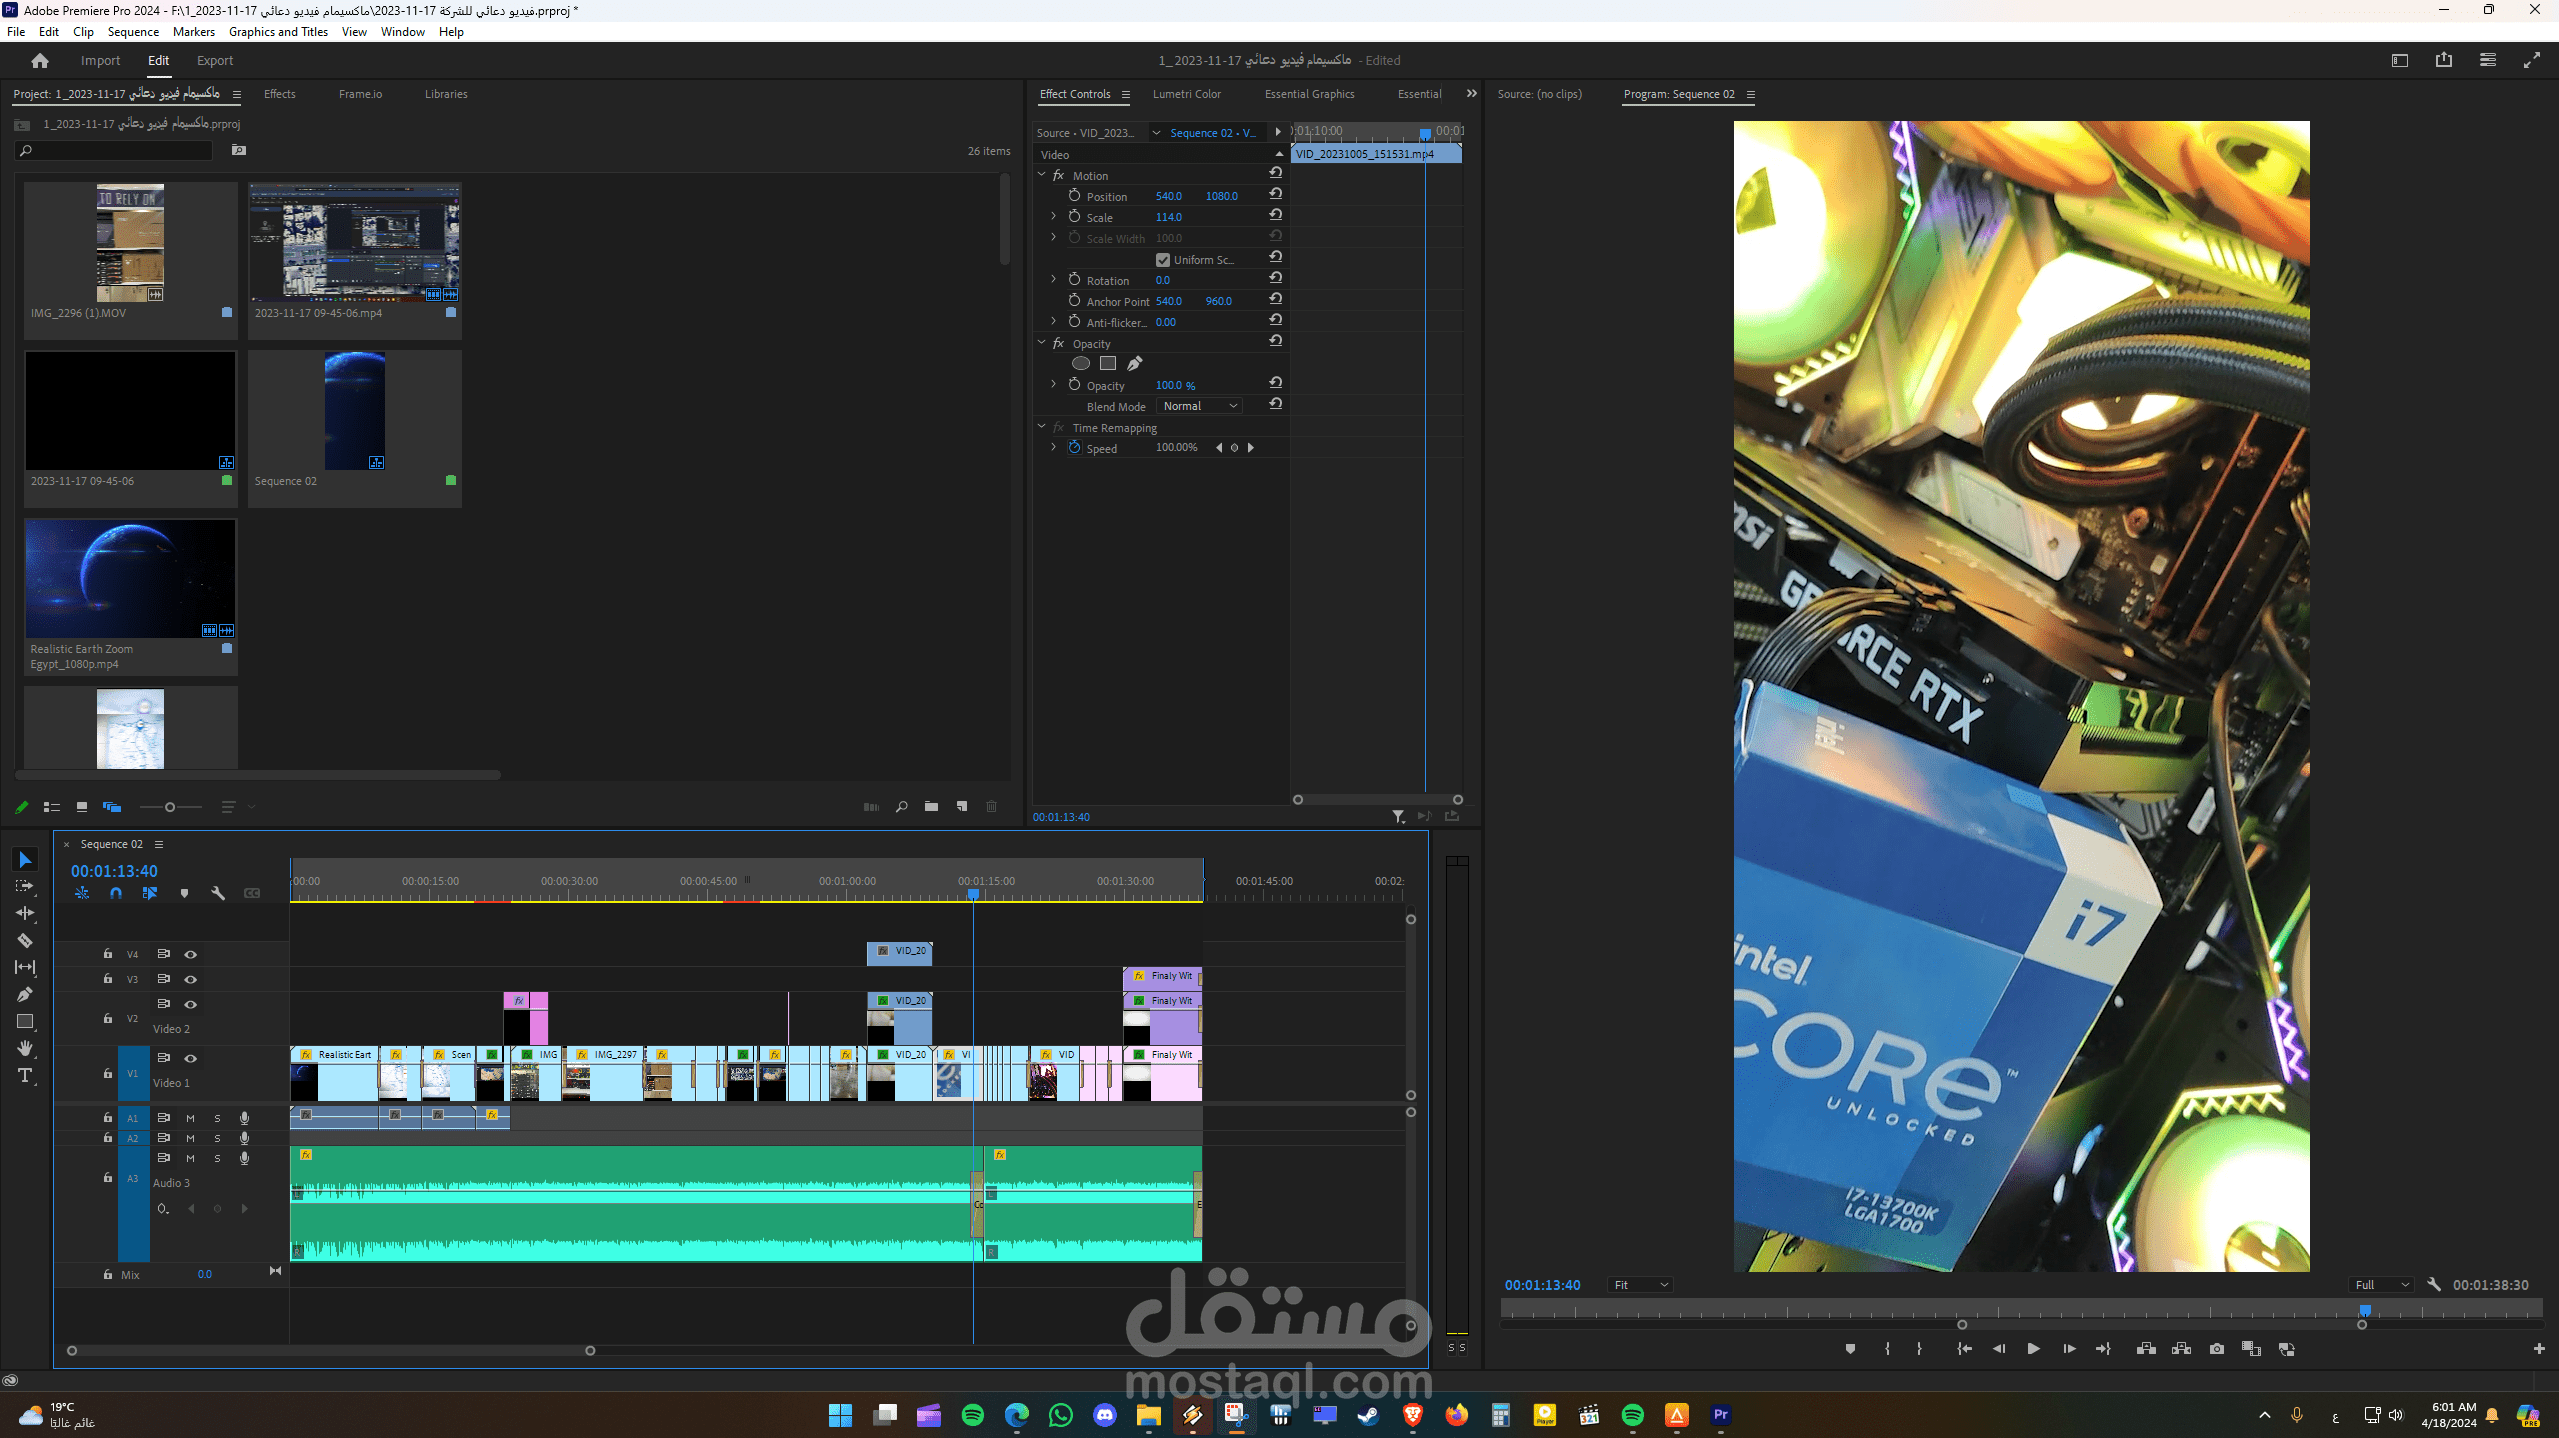Toggle Snap in Timeline magnet icon
Viewport: 2559px width, 1438px height.
[116, 893]
